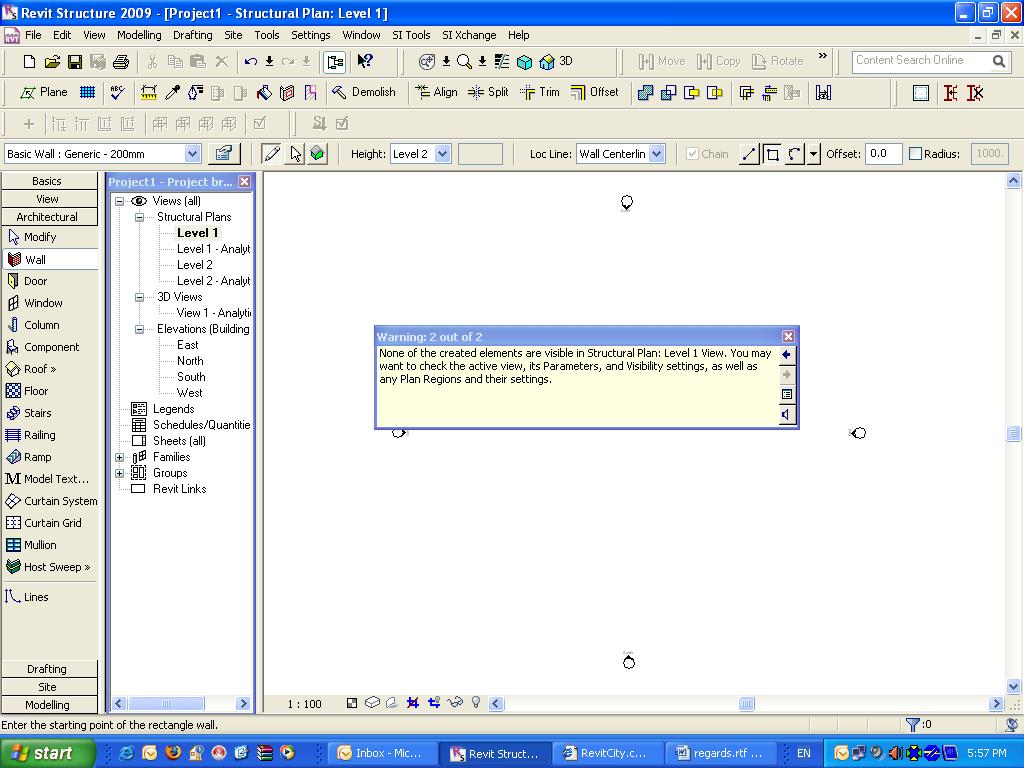
Task: Open the wall type dropdown
Action: point(192,154)
